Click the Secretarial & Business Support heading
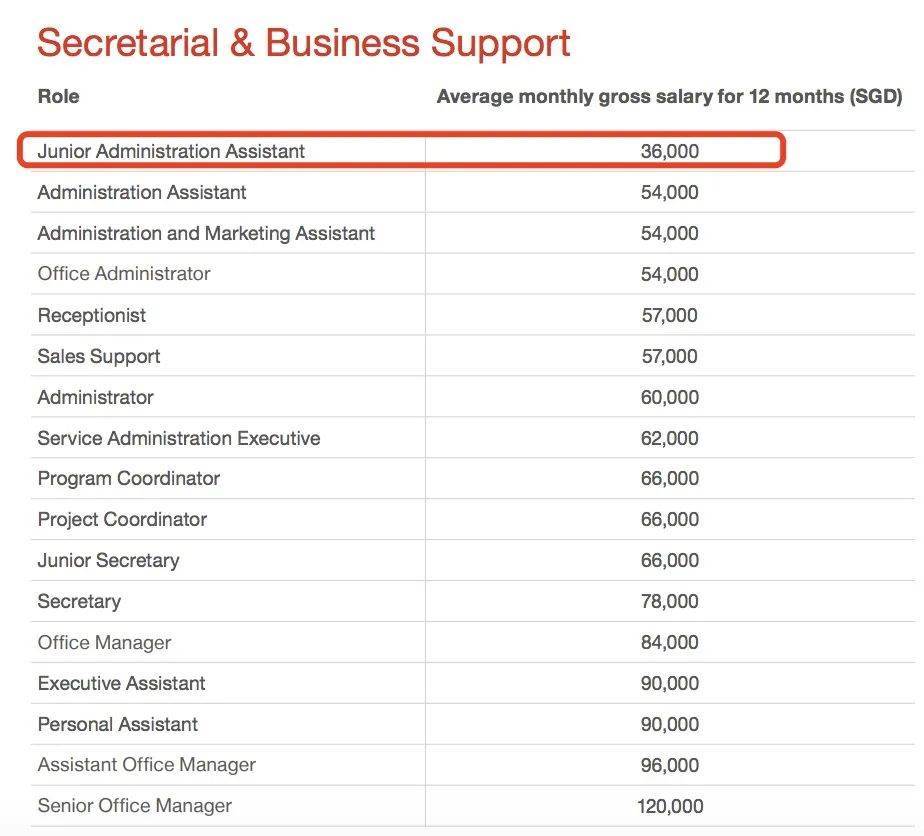 (x=303, y=44)
